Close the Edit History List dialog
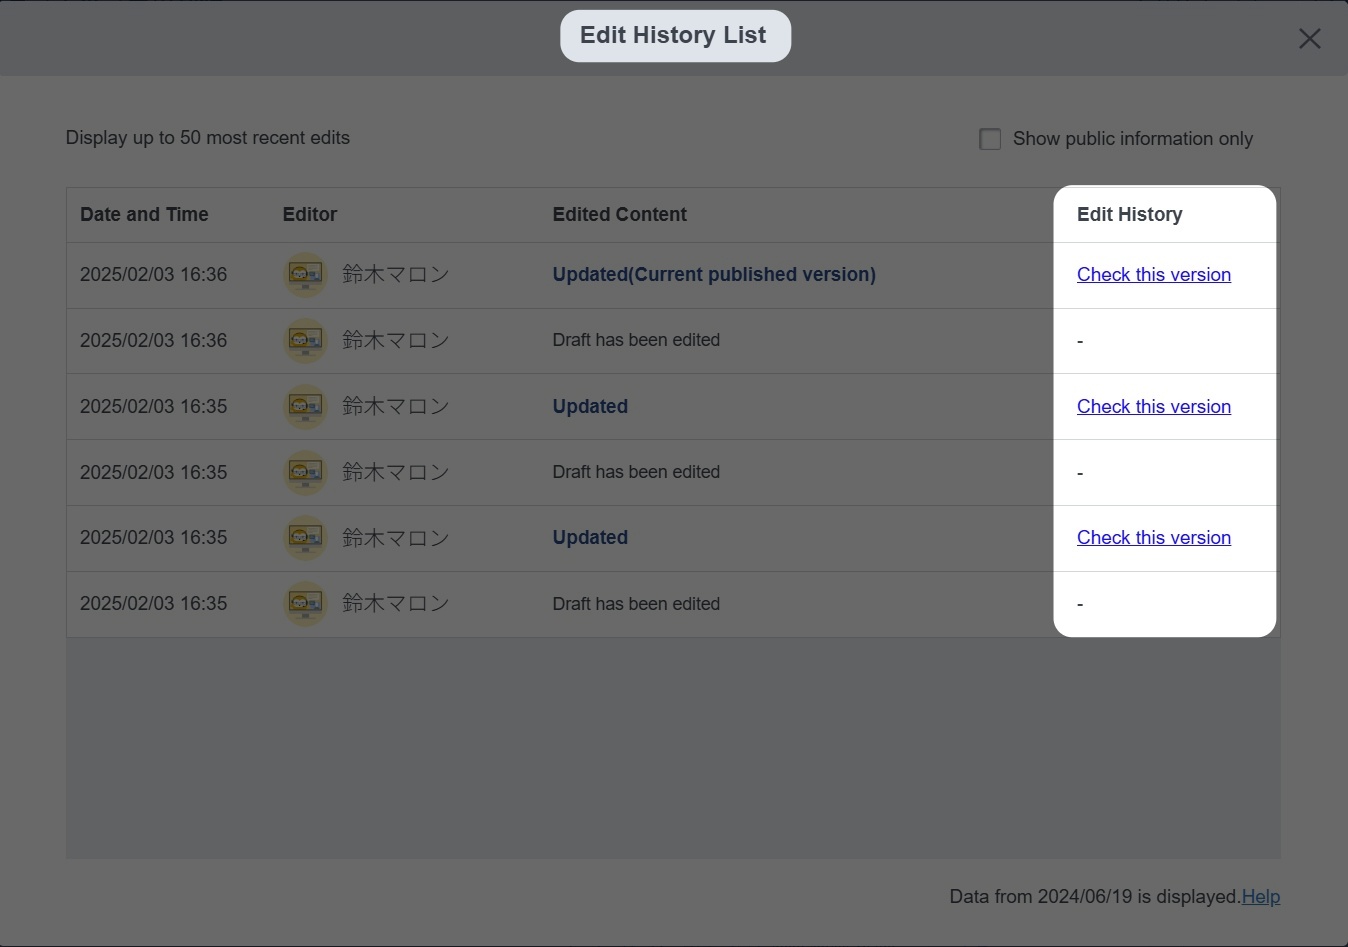 point(1309,38)
